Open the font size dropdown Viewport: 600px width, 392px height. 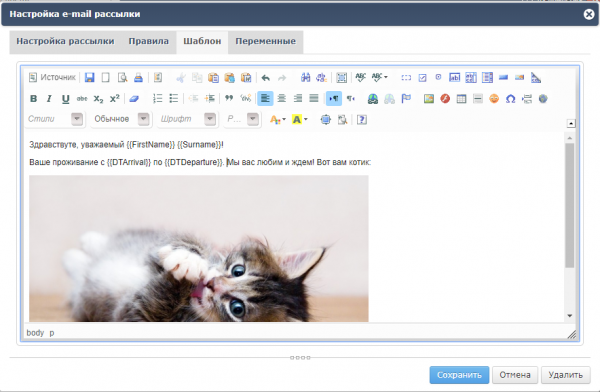click(243, 119)
